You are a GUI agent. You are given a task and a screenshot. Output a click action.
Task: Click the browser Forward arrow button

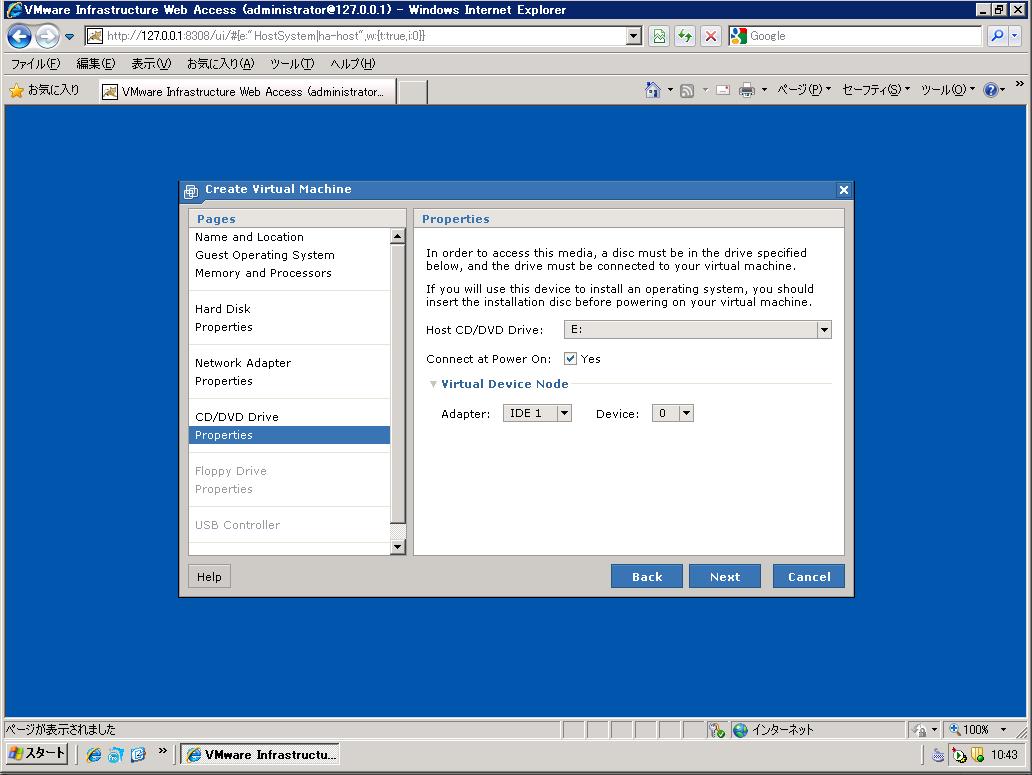[47, 36]
